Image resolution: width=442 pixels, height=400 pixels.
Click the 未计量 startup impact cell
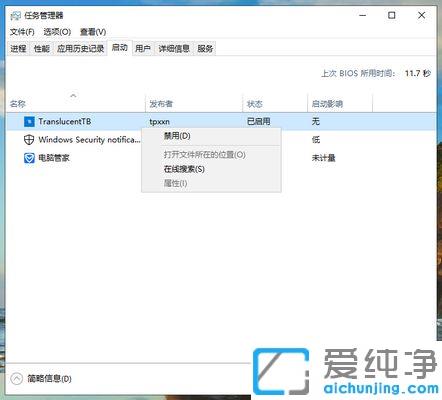coord(323,158)
